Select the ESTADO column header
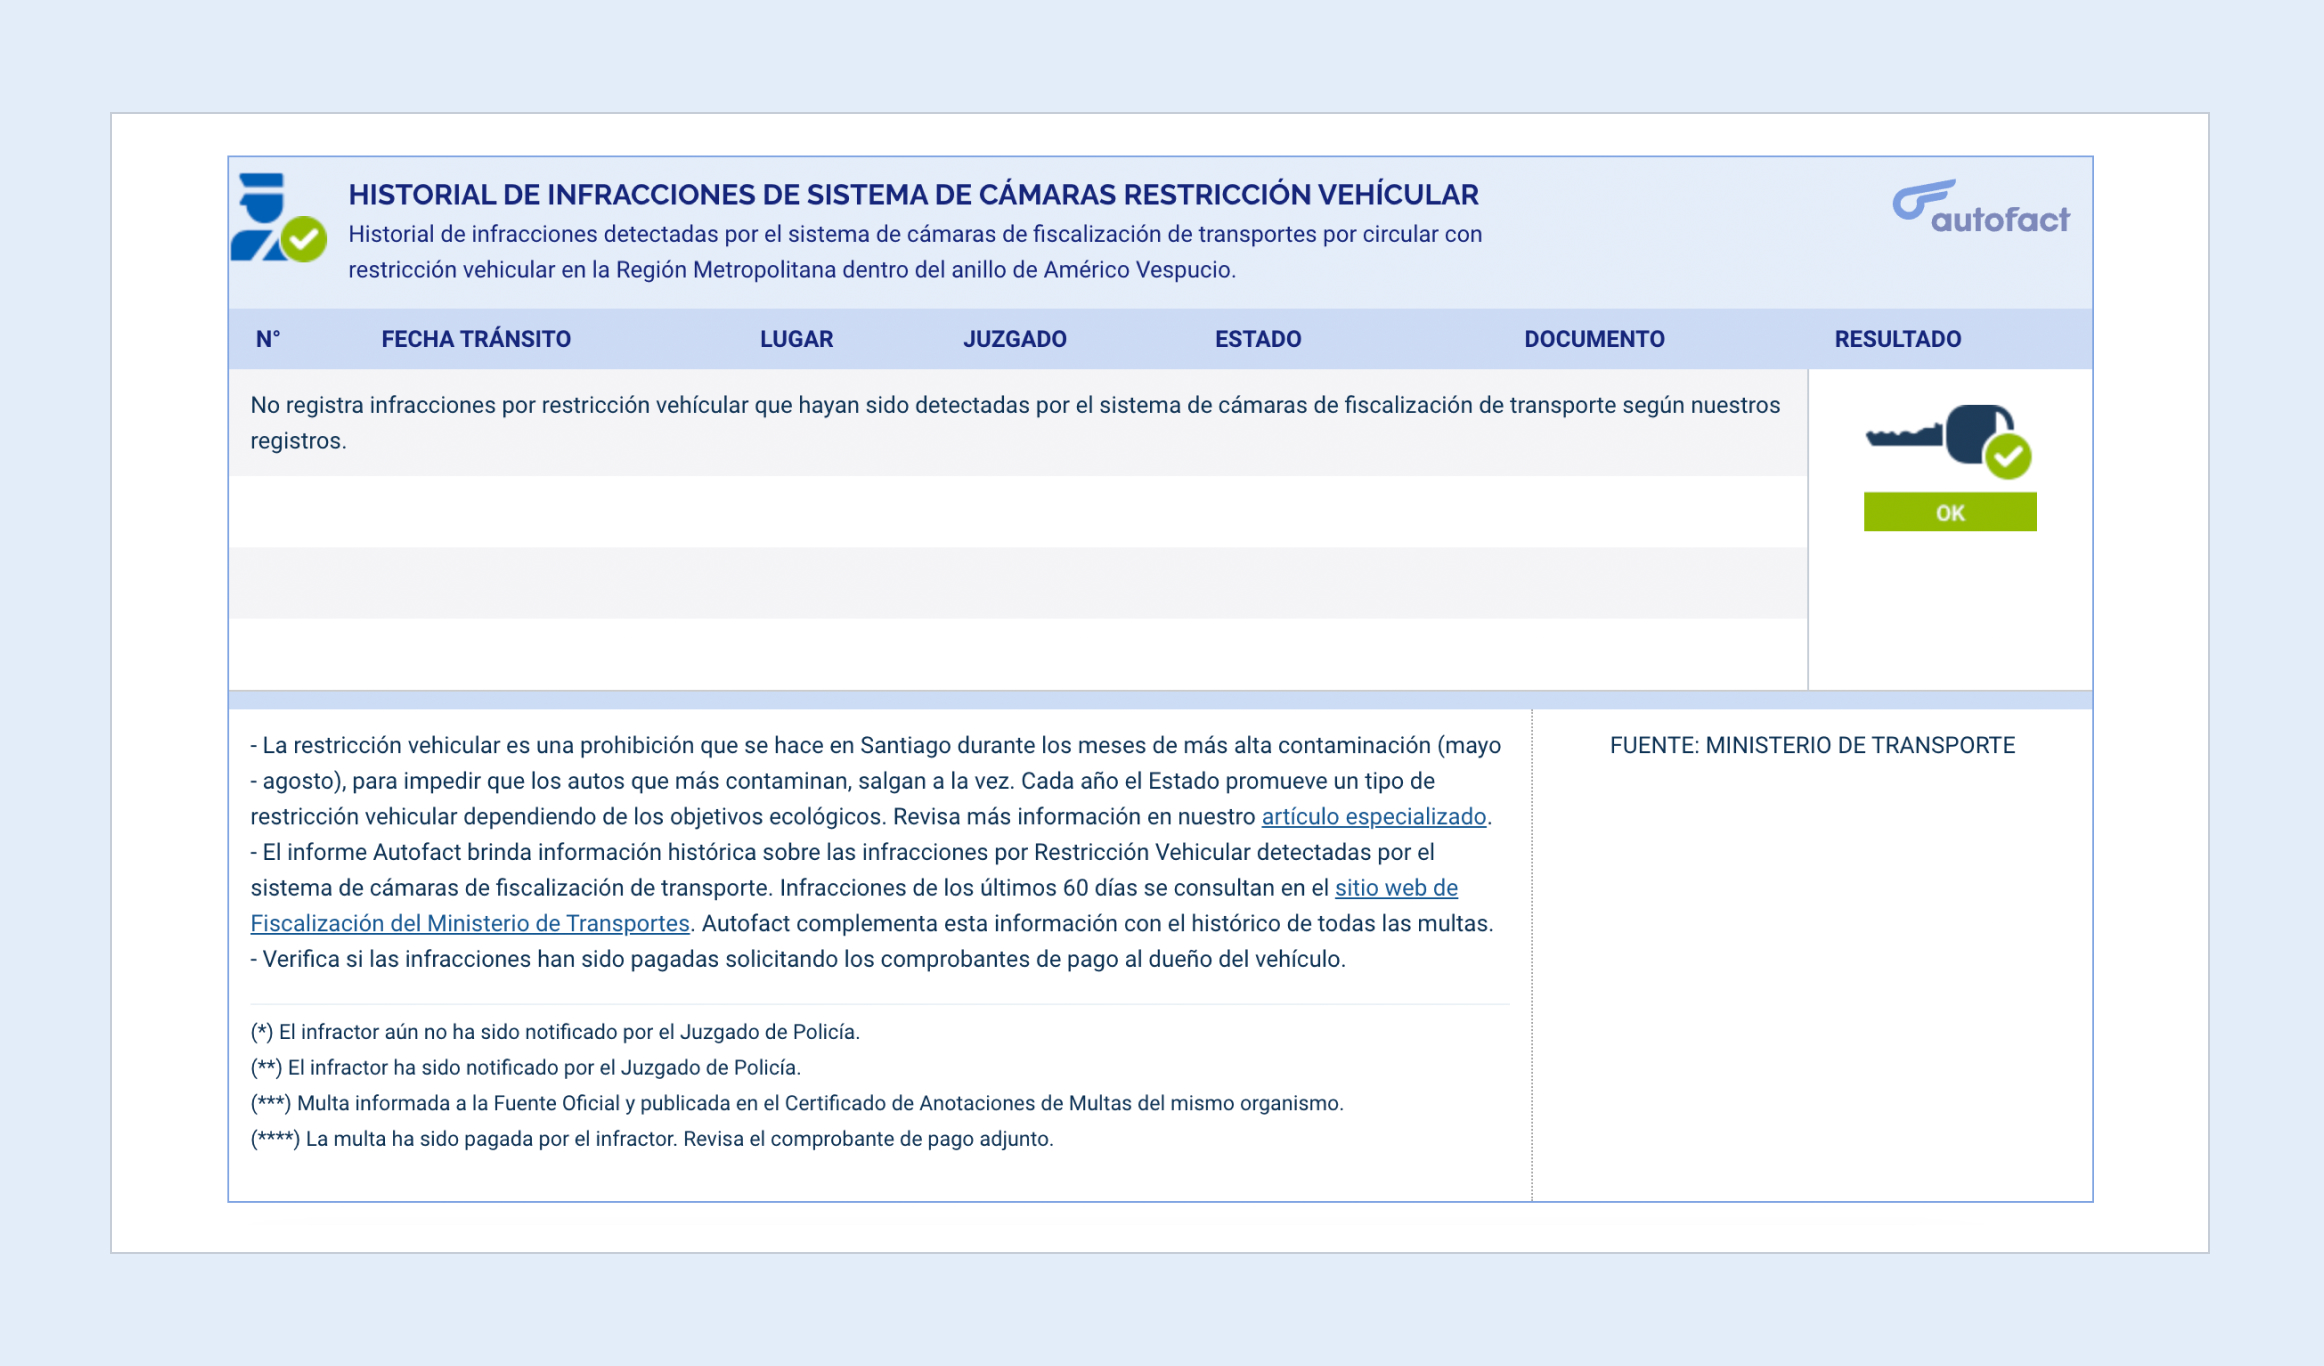This screenshot has width=2324, height=1366. [1259, 339]
